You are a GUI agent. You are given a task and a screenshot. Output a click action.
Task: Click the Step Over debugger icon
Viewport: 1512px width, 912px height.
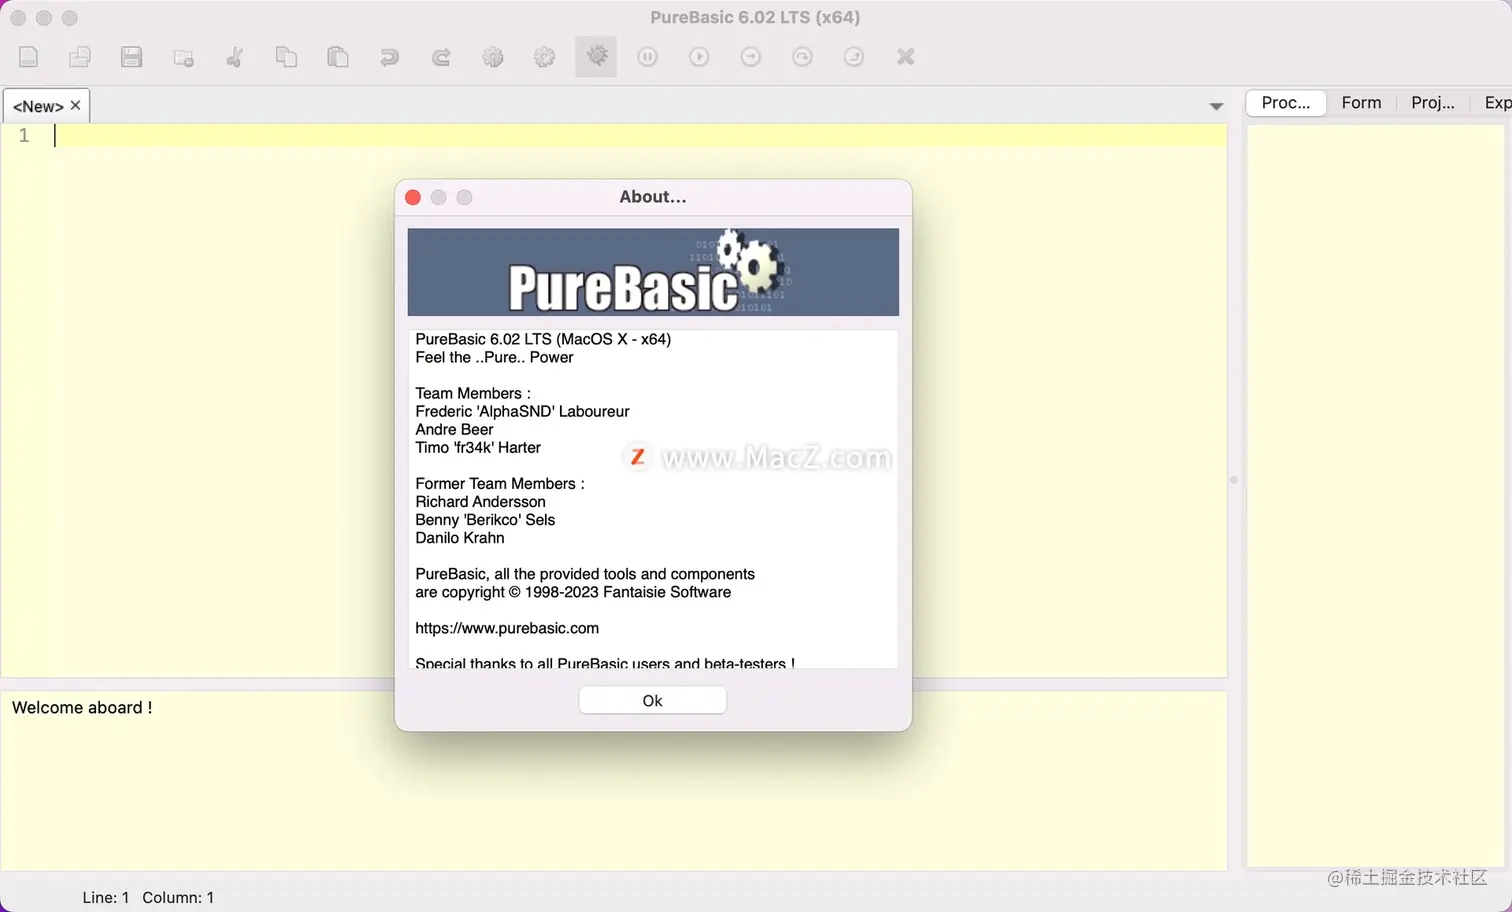coord(802,57)
